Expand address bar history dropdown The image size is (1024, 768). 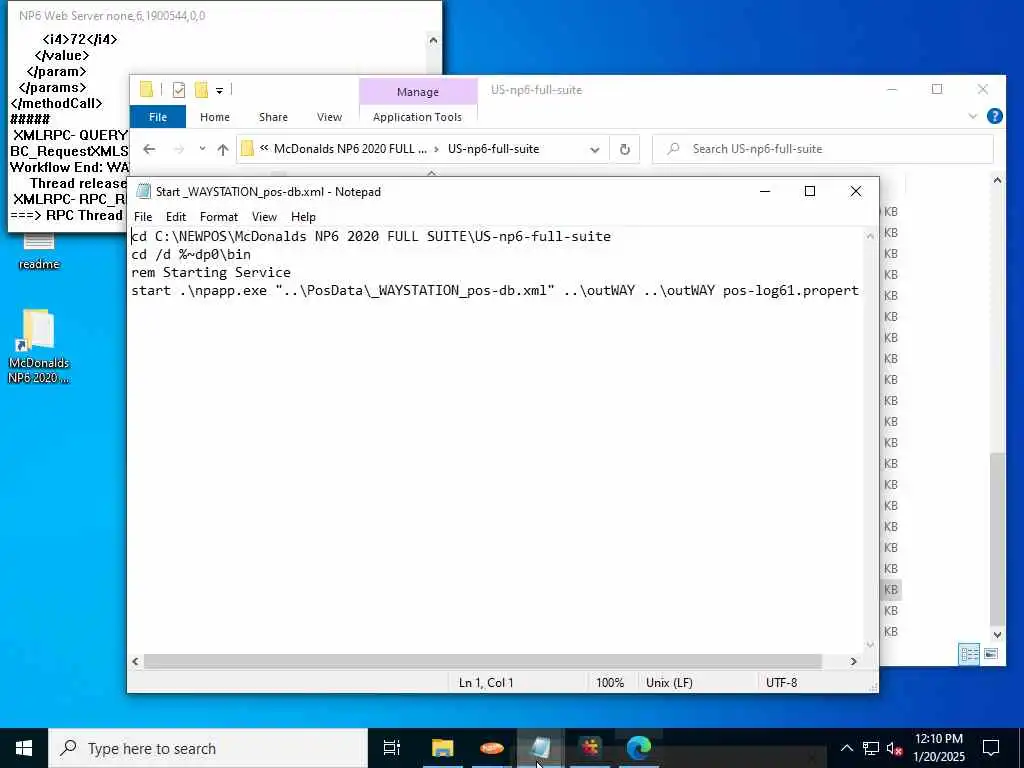(594, 150)
